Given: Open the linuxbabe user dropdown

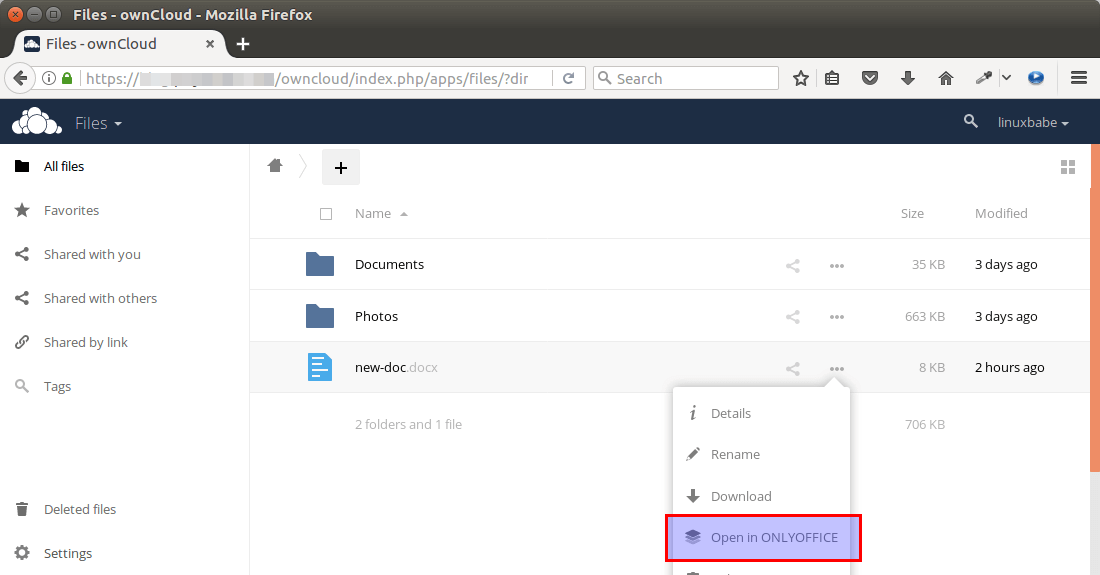Looking at the screenshot, I should pos(1033,123).
